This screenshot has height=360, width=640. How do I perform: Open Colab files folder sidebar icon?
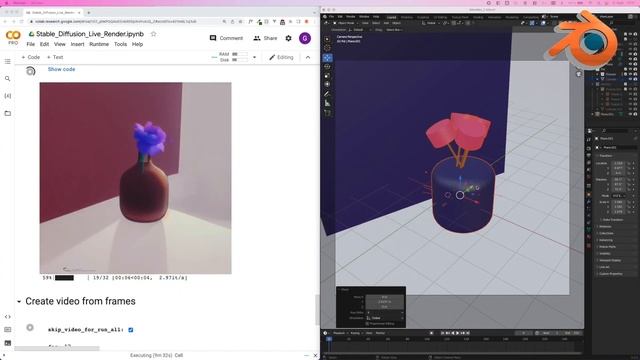(7, 113)
